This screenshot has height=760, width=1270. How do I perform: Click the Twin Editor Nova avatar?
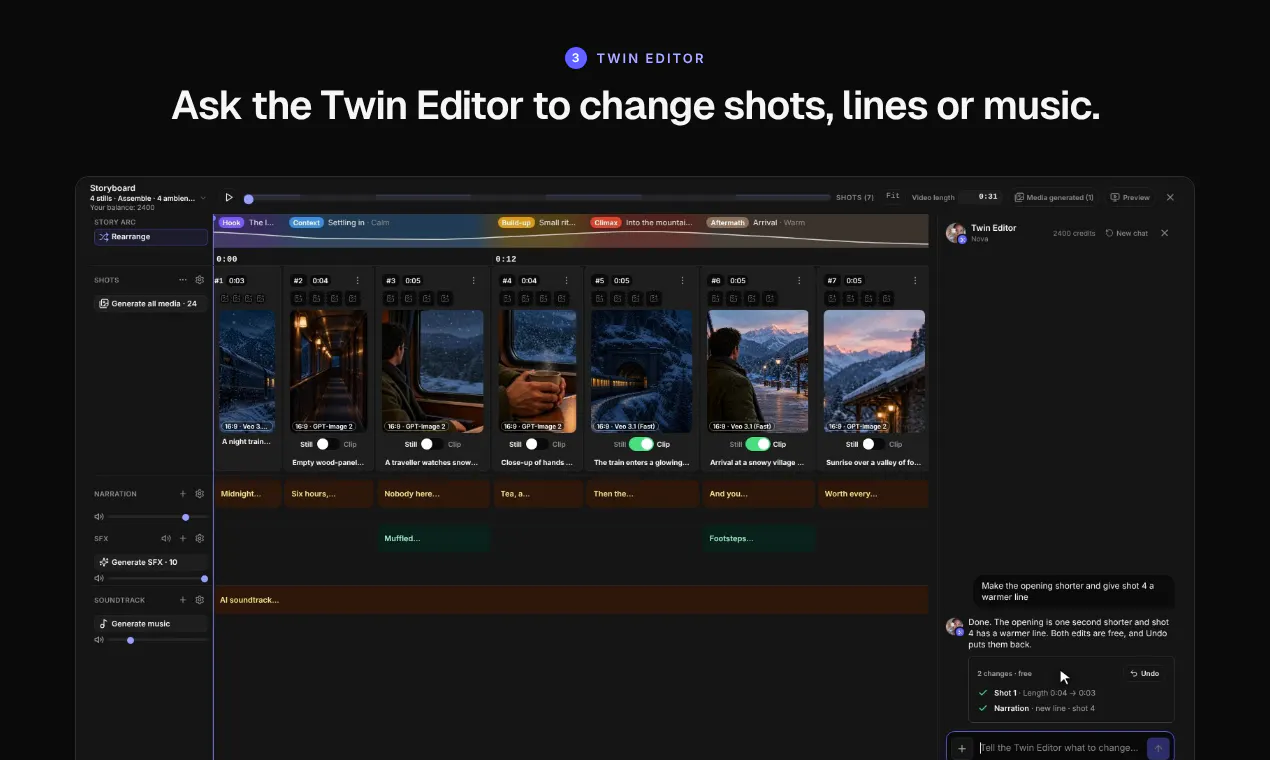tap(956, 233)
